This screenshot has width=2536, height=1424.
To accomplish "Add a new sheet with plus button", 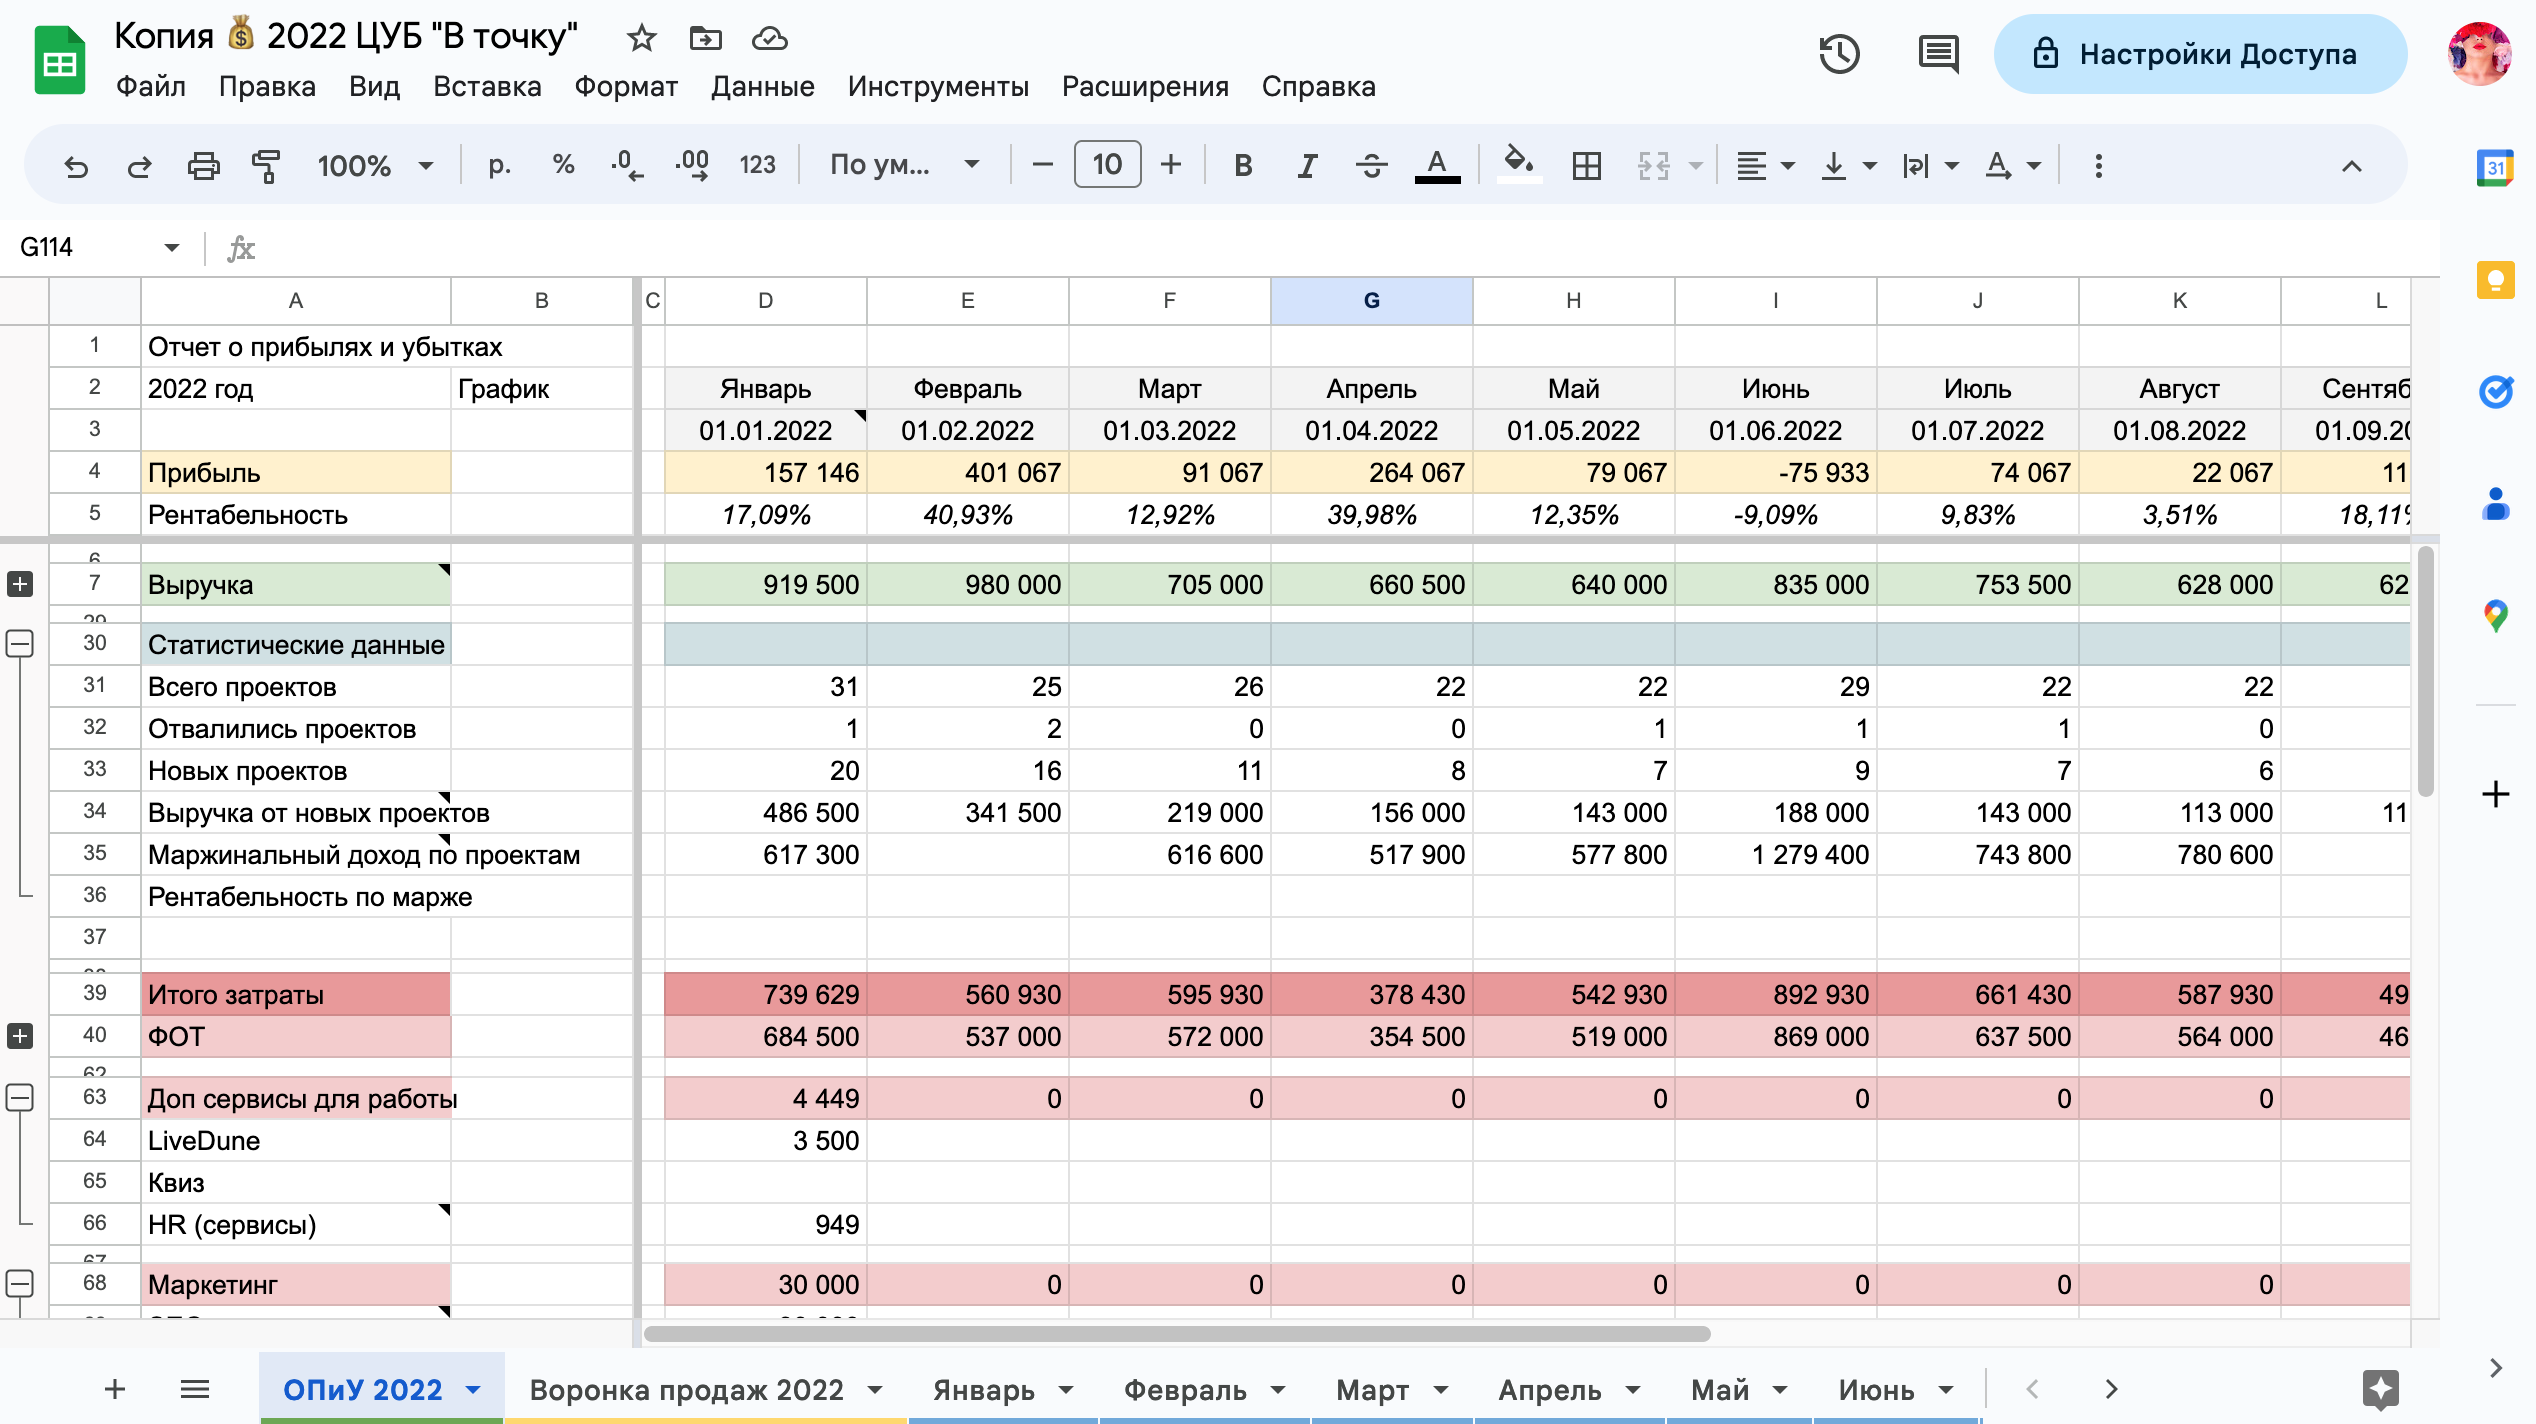I will (x=115, y=1389).
